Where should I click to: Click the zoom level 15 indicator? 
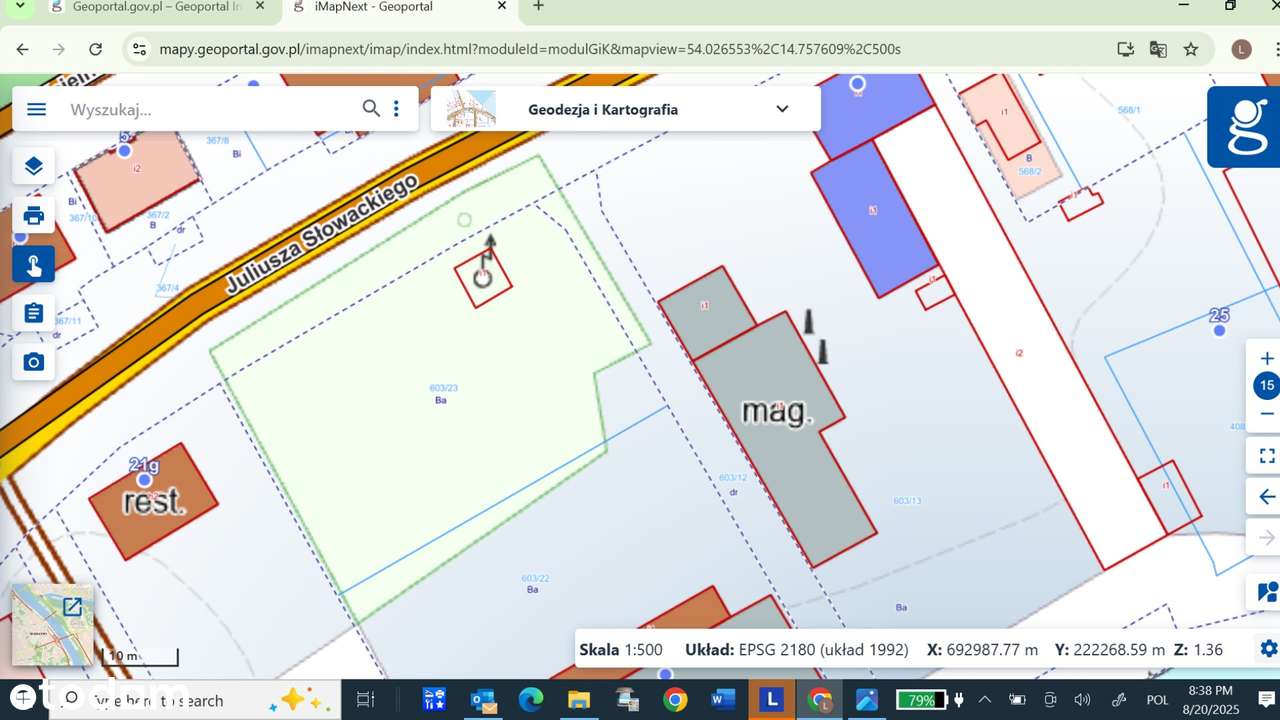click(1267, 386)
